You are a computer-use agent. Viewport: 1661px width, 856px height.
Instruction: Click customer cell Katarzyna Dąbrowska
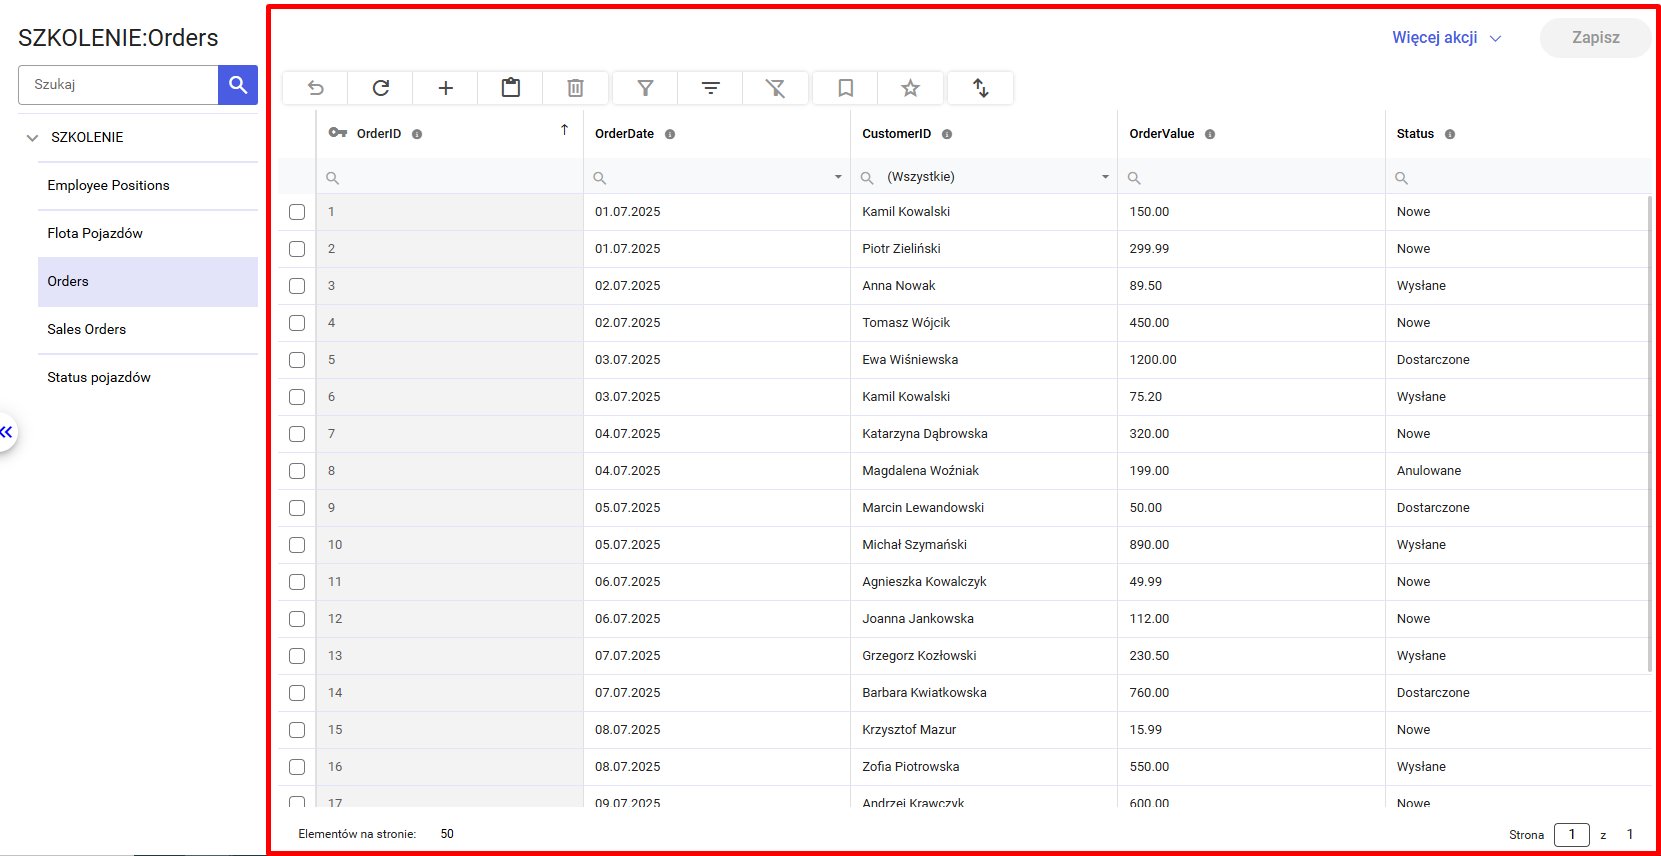984,434
